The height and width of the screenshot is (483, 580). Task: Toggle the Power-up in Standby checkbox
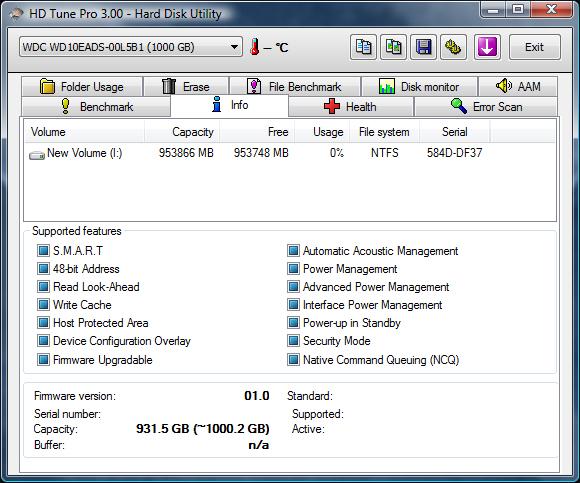coord(293,323)
